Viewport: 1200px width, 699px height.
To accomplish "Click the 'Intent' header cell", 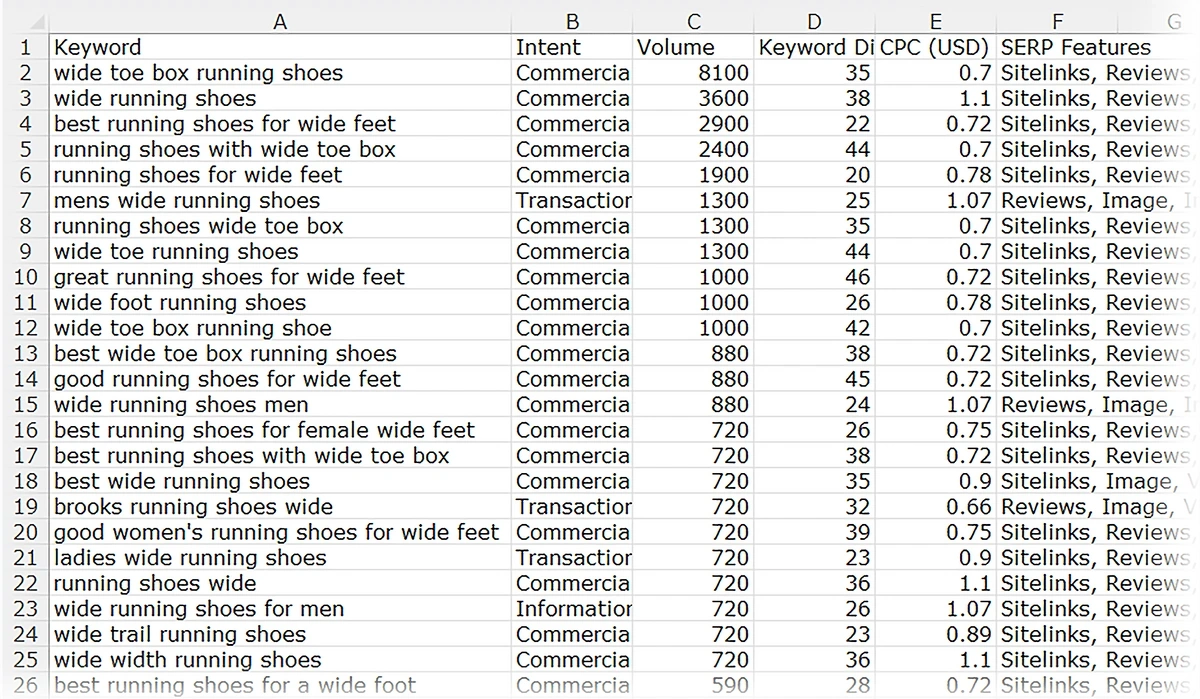I will pos(572,47).
